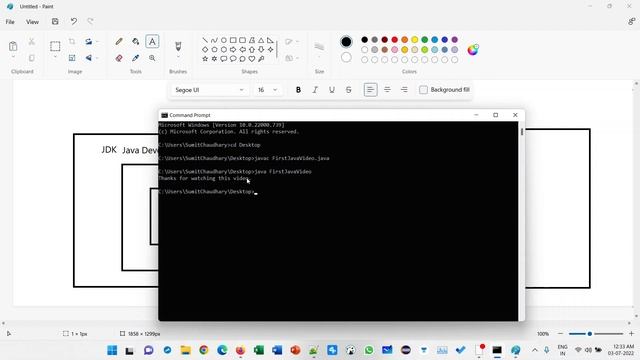
Task: Click the Paste clipboard icon
Action: pos(13,46)
